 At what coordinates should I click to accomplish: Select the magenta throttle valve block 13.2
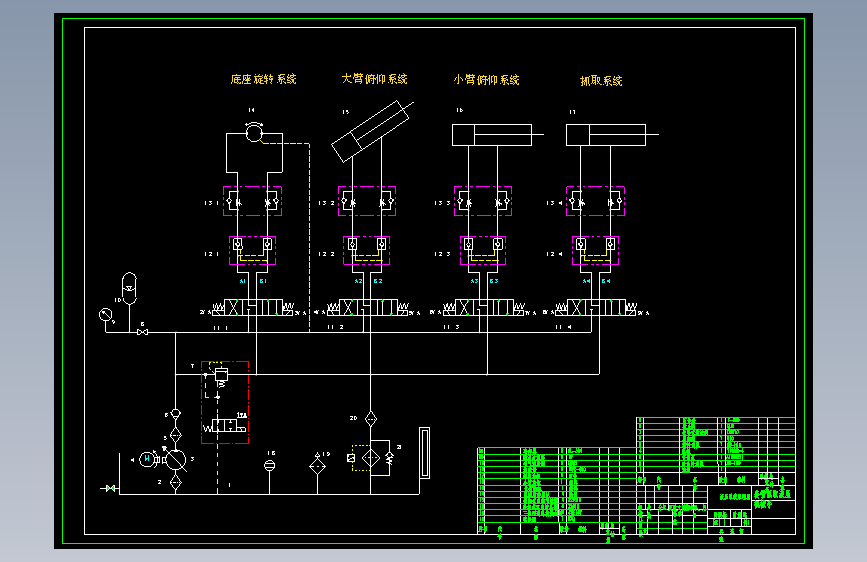click(x=367, y=201)
